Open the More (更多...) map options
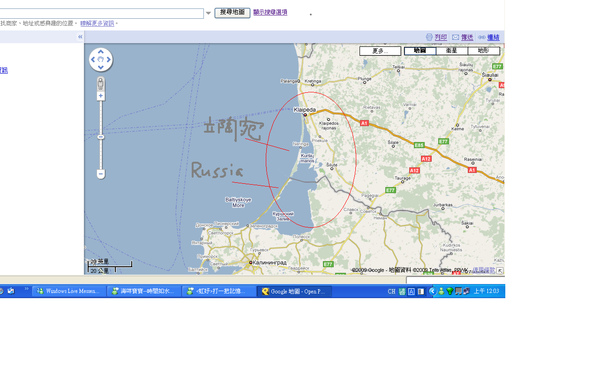This screenshot has height=375, width=600. (x=380, y=51)
